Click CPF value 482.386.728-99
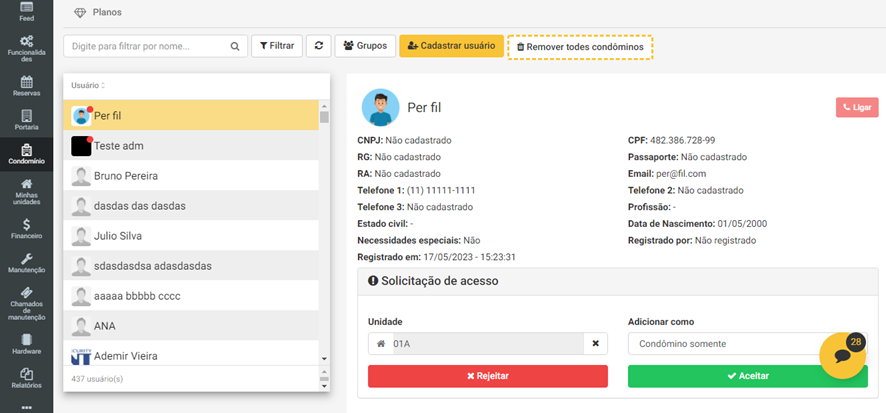The height and width of the screenshot is (413, 886). tap(683, 140)
